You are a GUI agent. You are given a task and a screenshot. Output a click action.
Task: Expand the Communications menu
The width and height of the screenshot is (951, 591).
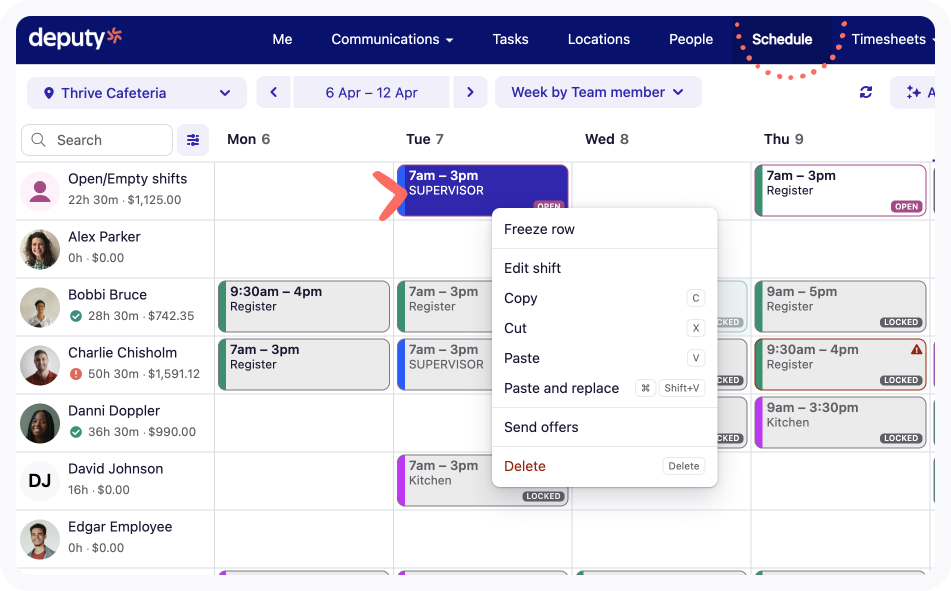392,39
